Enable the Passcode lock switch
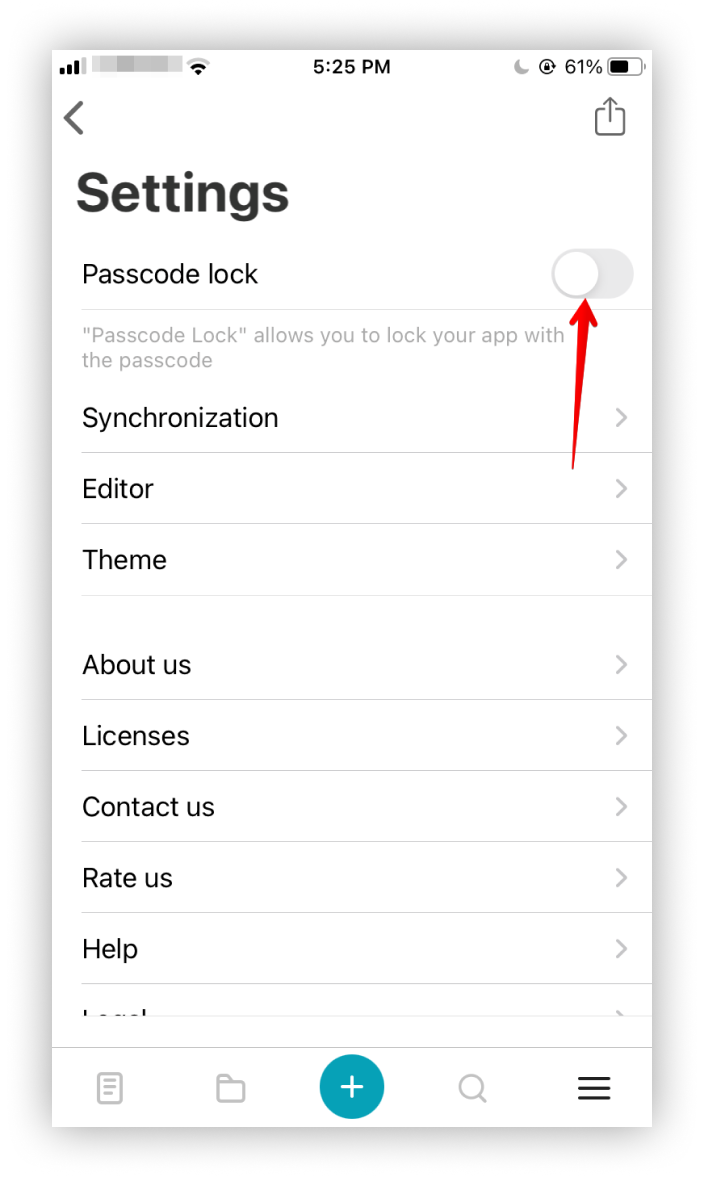Image resolution: width=704 pixels, height=1177 pixels. pos(592,274)
